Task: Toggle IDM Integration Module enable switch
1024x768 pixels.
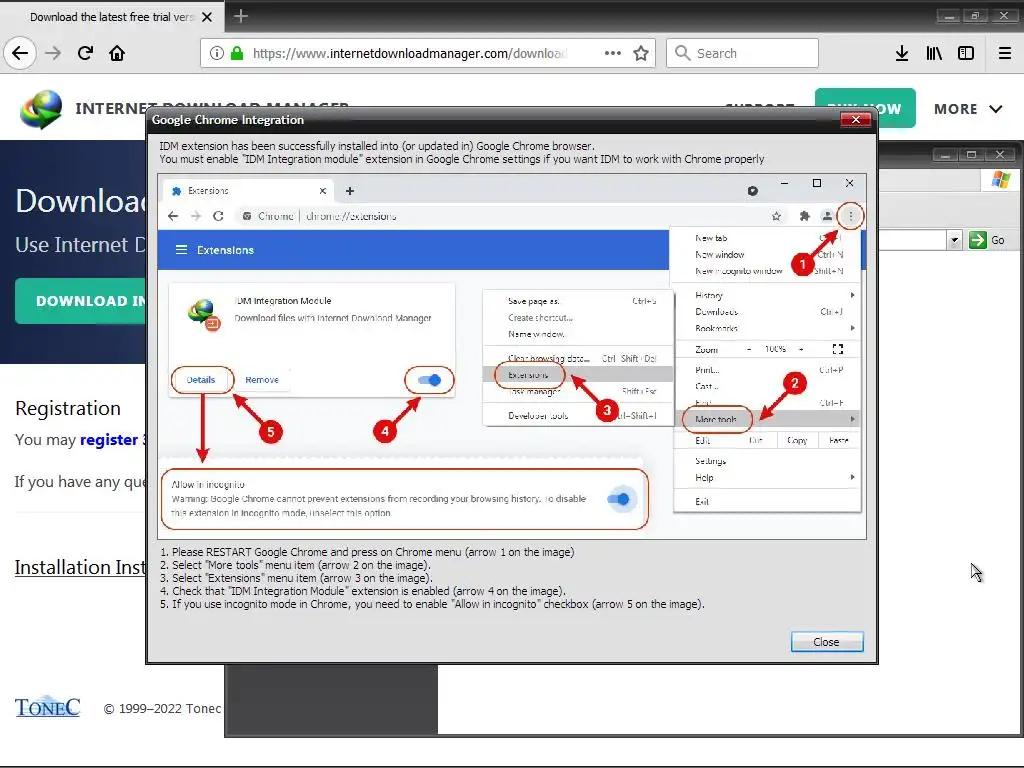Action: [429, 380]
